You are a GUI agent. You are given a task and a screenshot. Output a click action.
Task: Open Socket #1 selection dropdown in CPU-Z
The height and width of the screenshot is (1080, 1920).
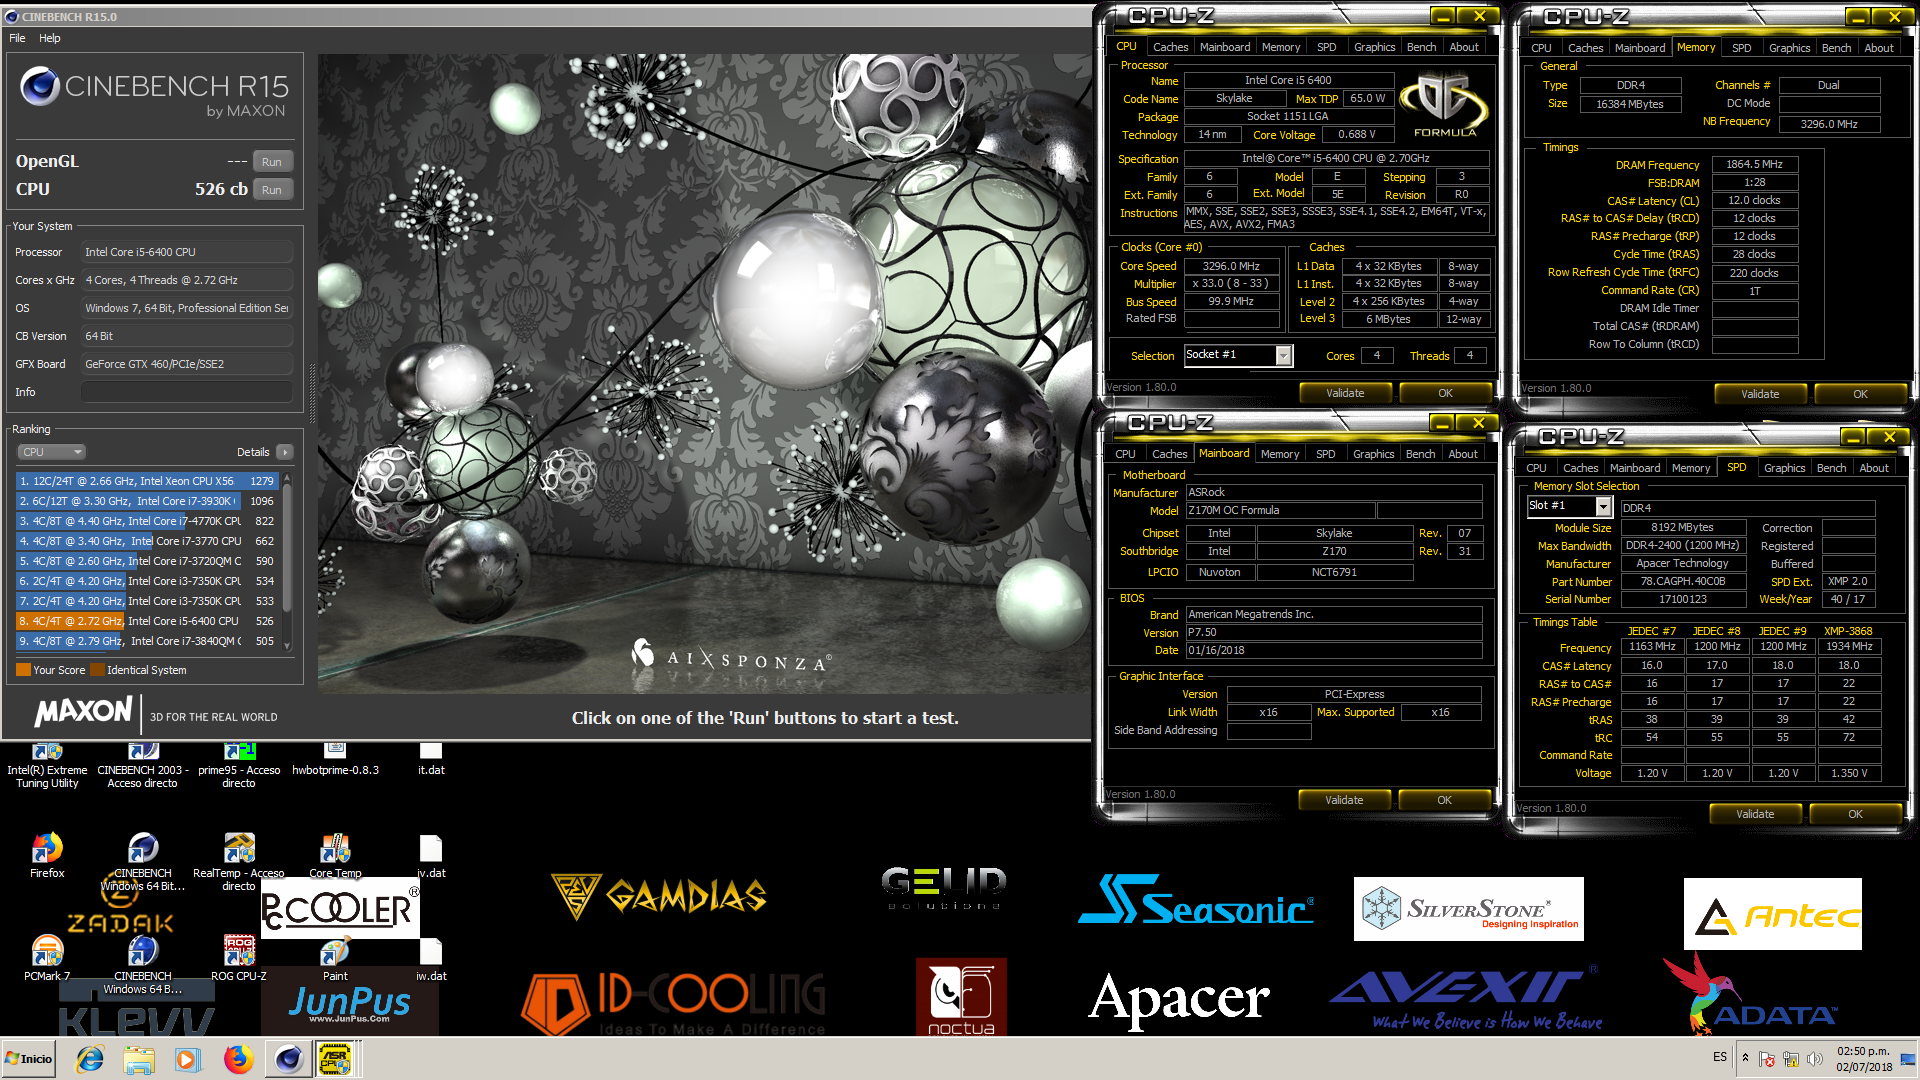click(x=1238, y=355)
